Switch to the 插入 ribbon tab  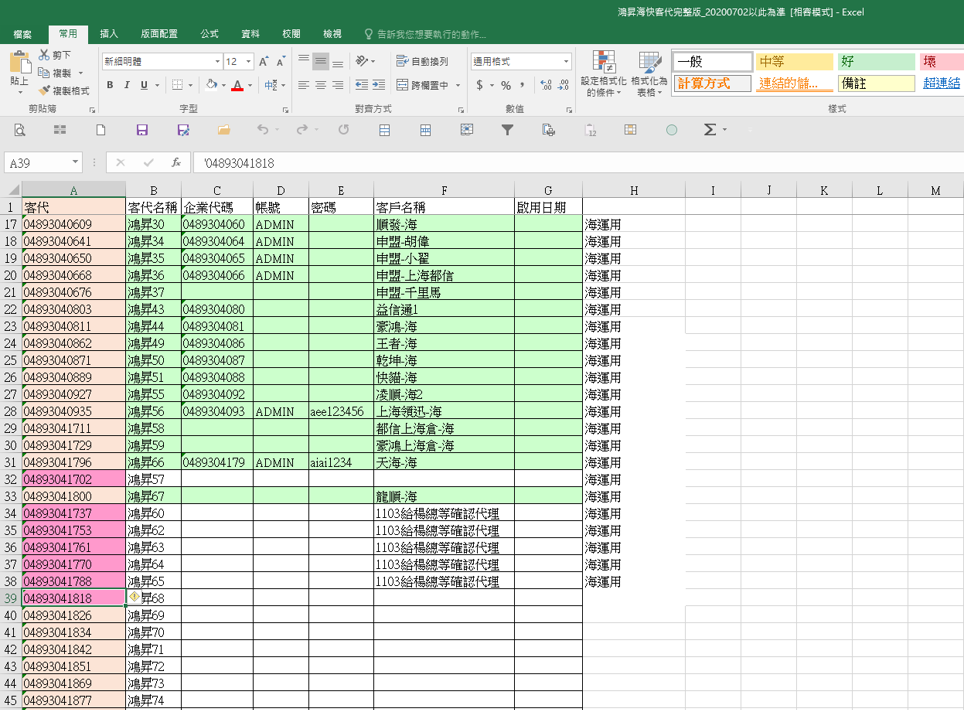tap(108, 34)
